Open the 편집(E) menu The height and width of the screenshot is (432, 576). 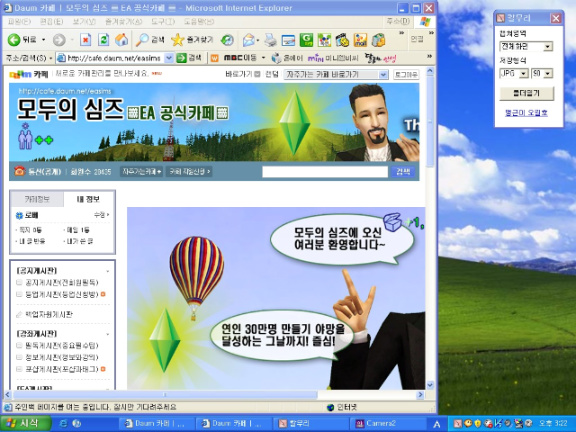[x=51, y=22]
